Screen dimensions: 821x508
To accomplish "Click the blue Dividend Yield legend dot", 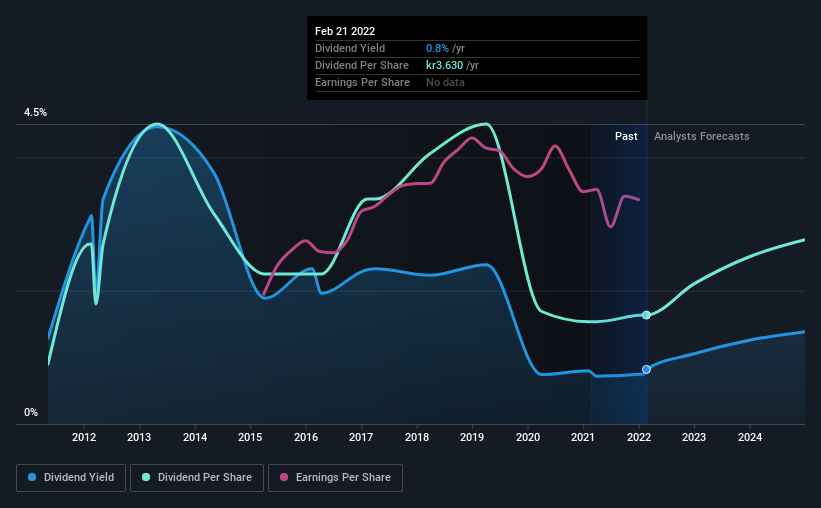I will pos(32,477).
